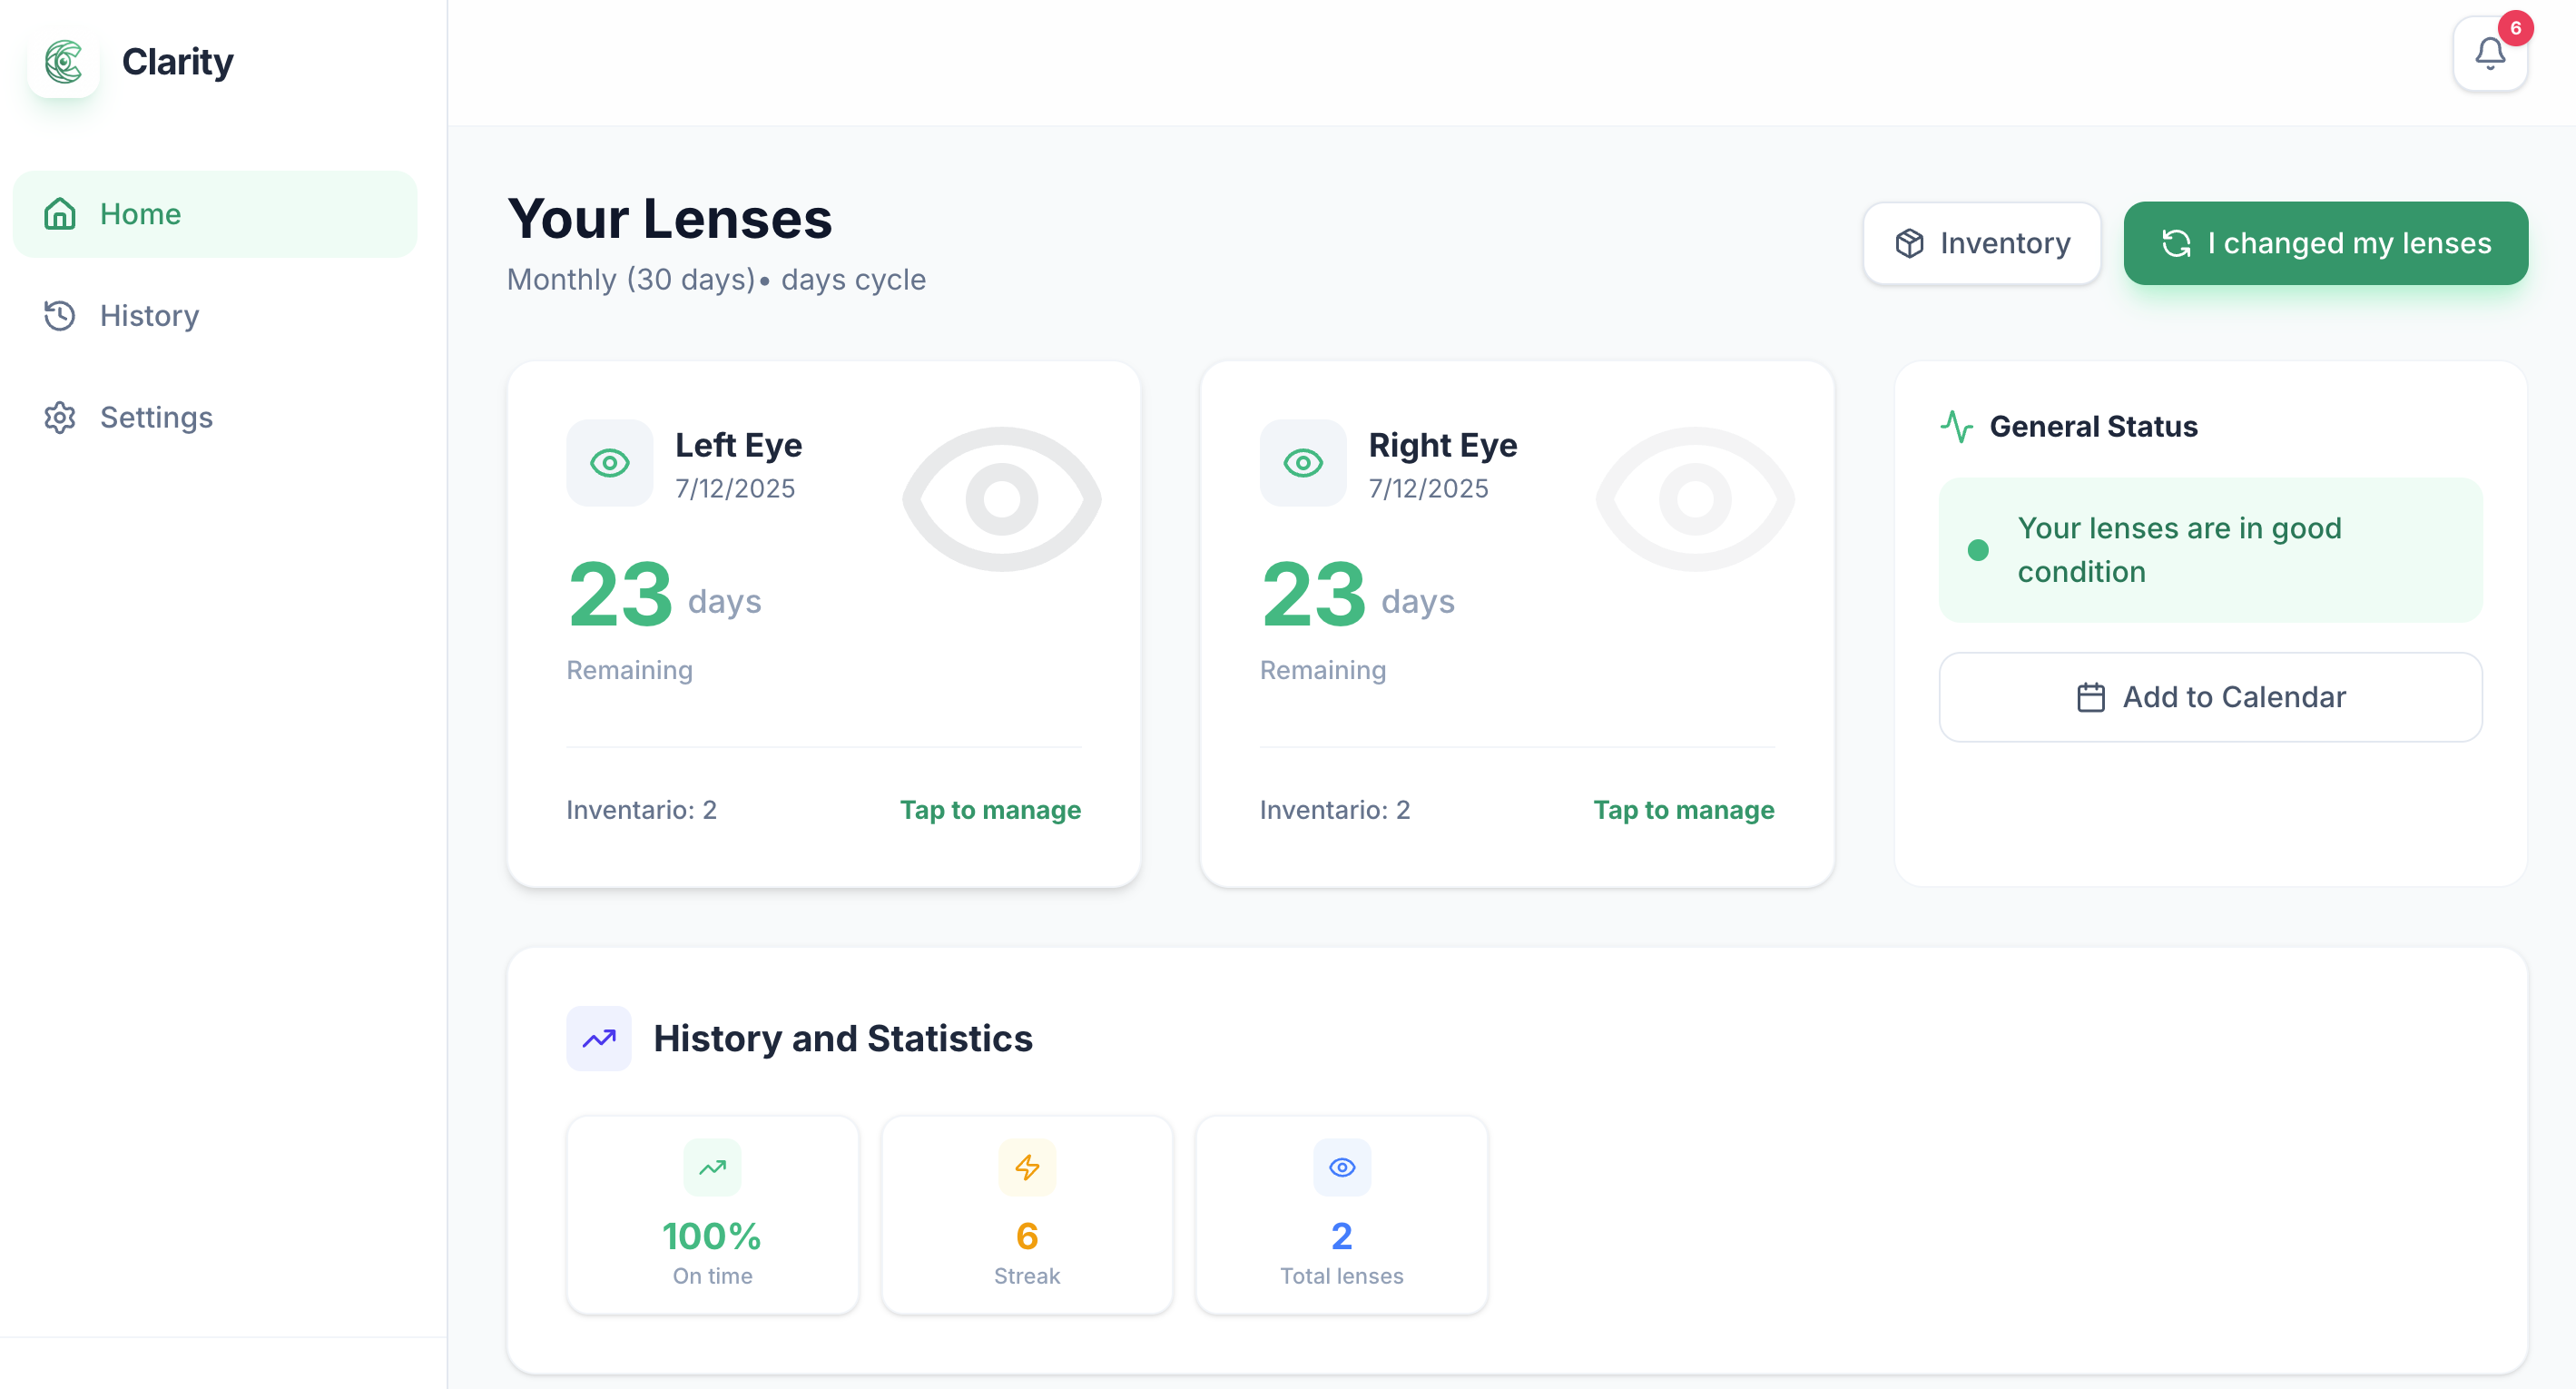This screenshot has width=2576, height=1389.
Task: Click the Total lenses eye icon
Action: pos(1341,1167)
